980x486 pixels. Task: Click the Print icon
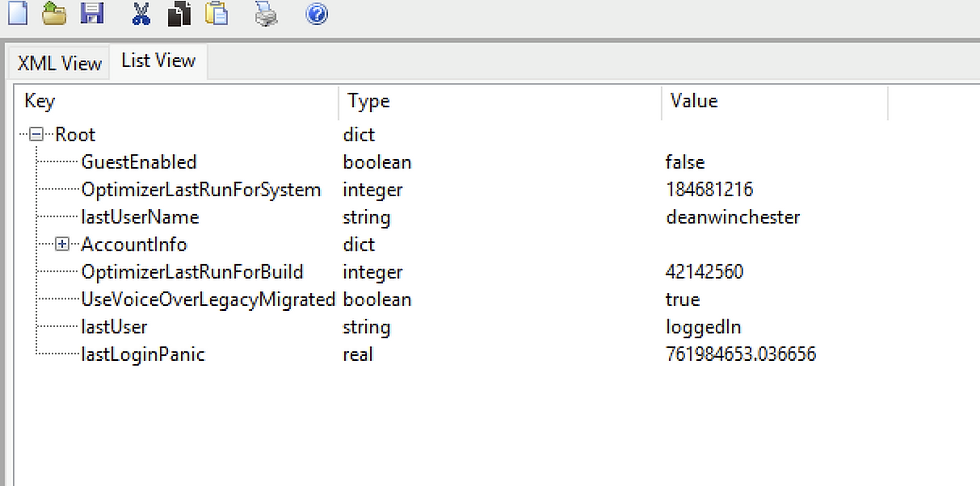pos(266,14)
